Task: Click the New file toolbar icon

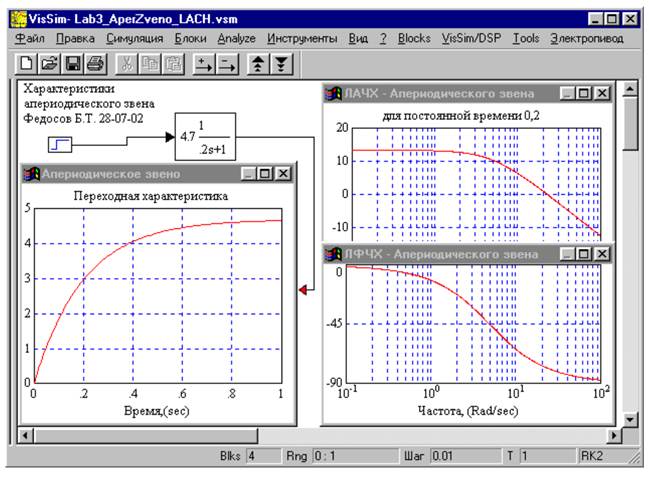Action: [x=27, y=64]
